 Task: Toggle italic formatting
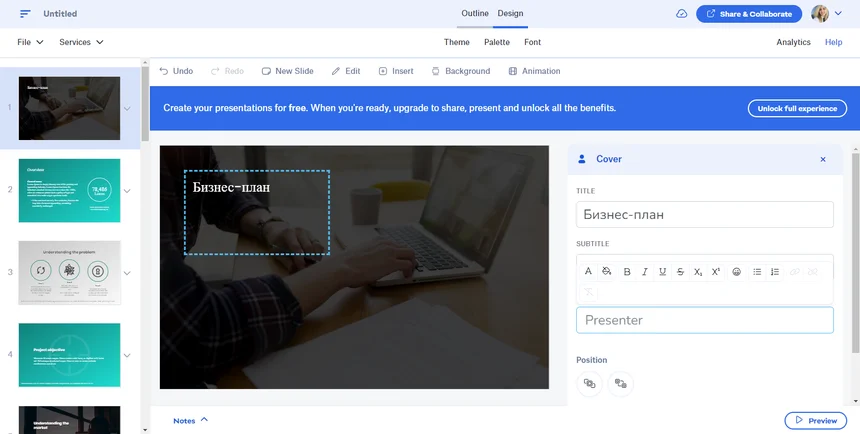644,272
